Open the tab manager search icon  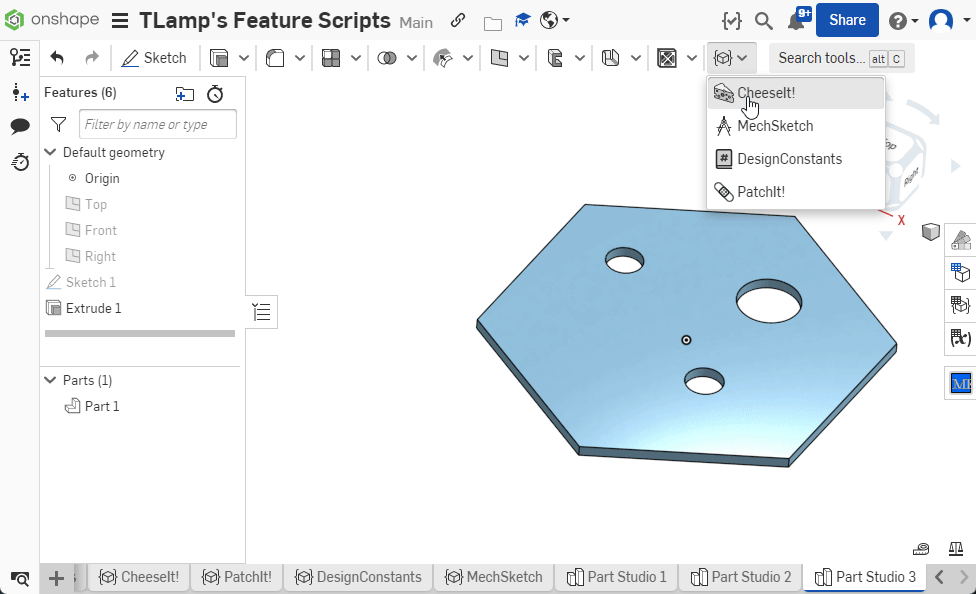[x=20, y=579]
